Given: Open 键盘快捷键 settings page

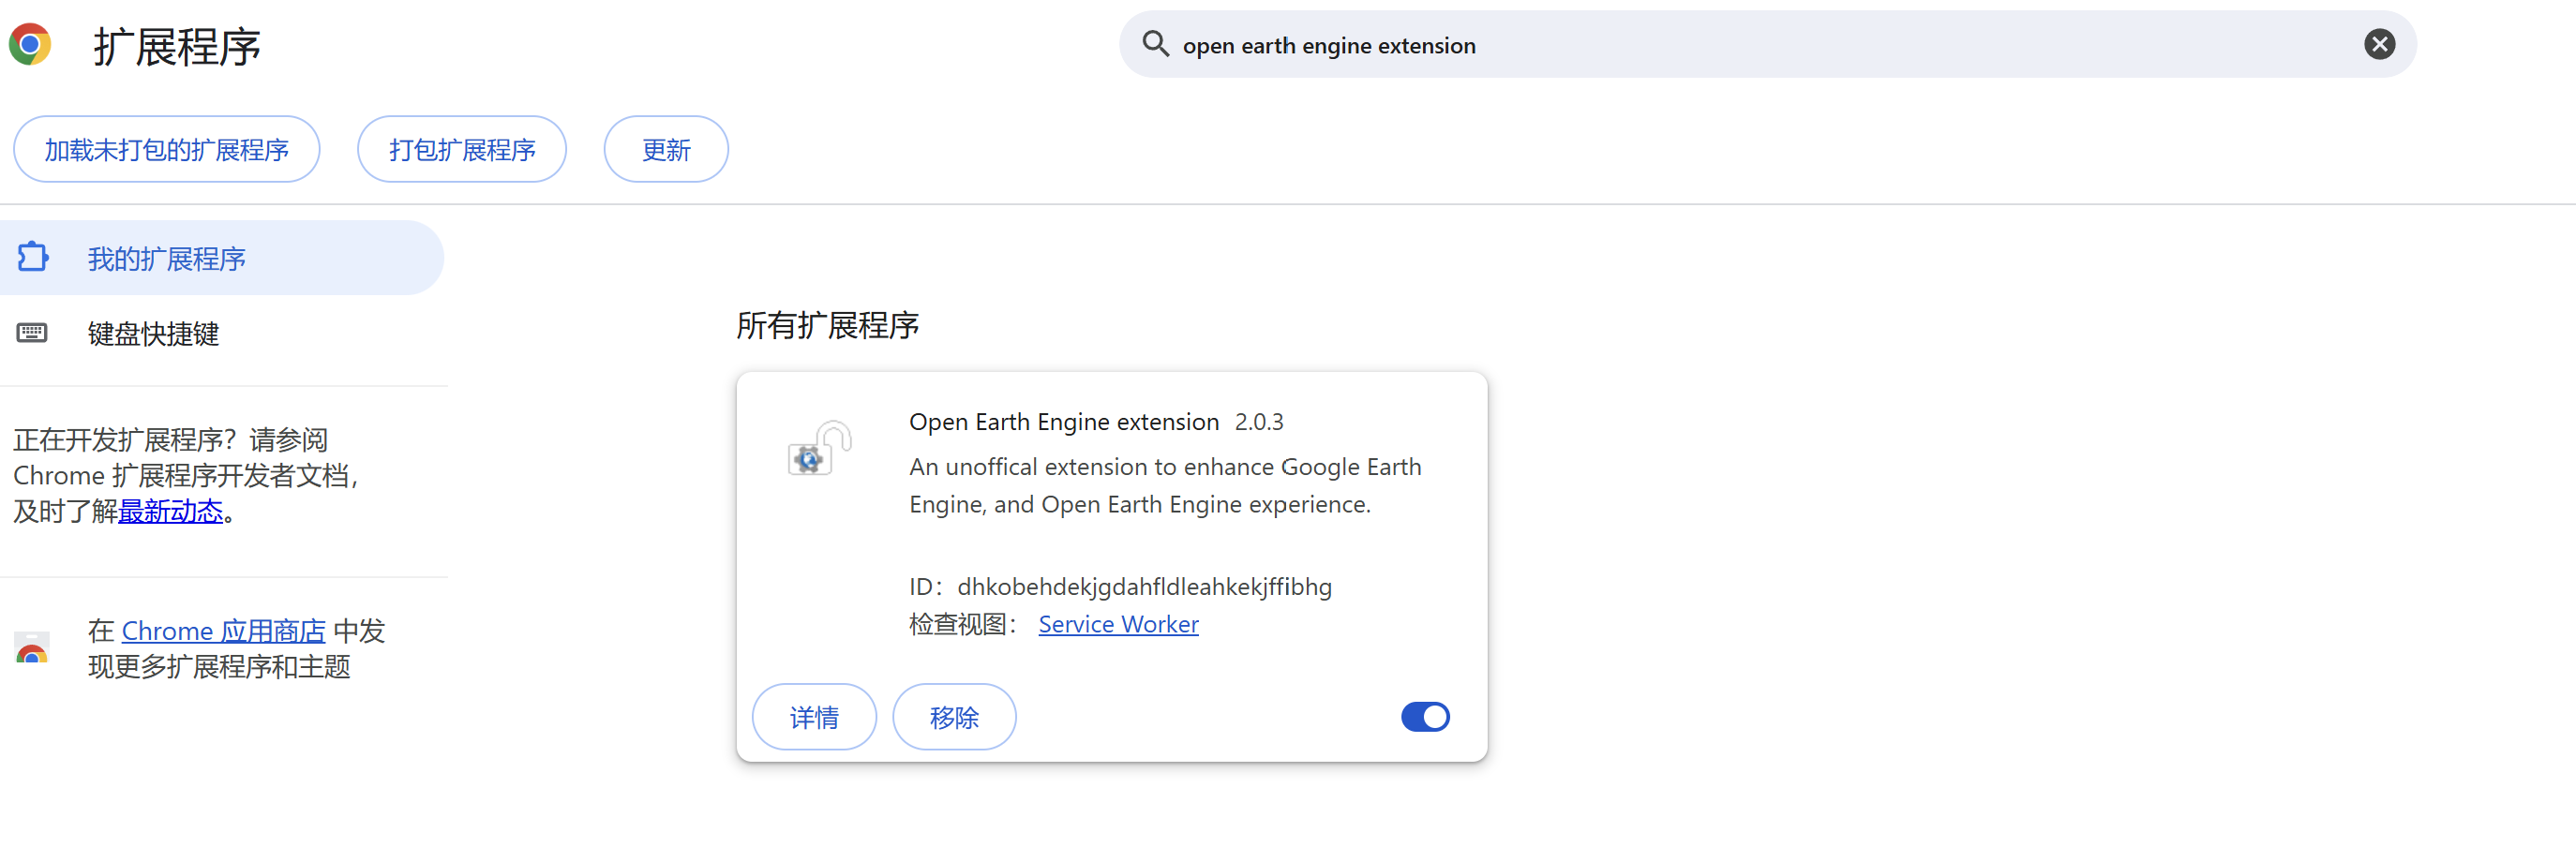Looking at the screenshot, I should tap(153, 334).
